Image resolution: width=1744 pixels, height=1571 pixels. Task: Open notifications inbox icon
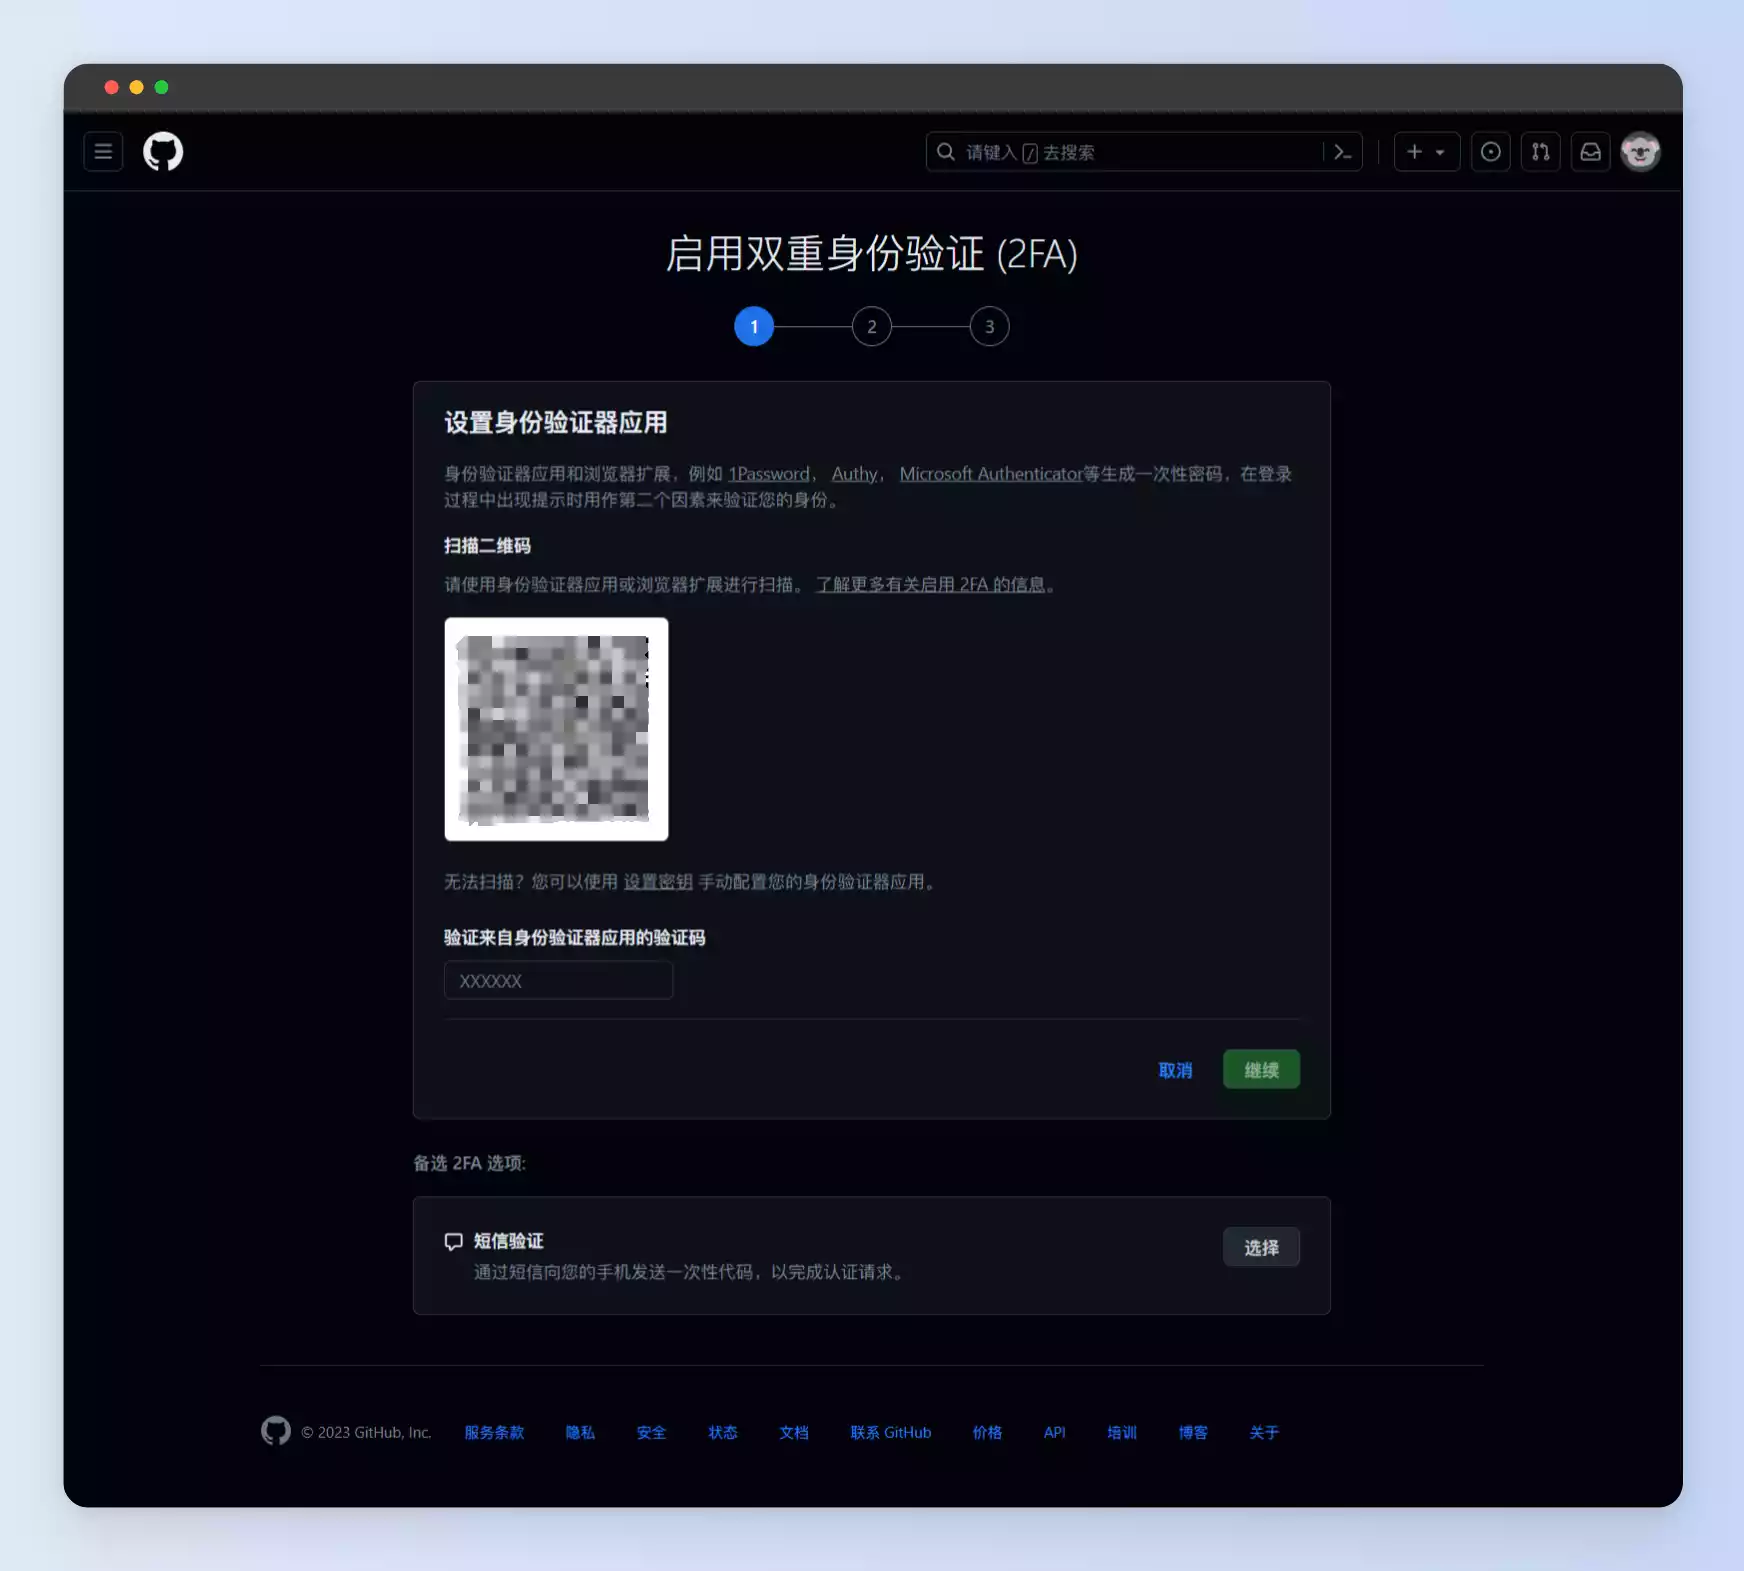(x=1591, y=152)
